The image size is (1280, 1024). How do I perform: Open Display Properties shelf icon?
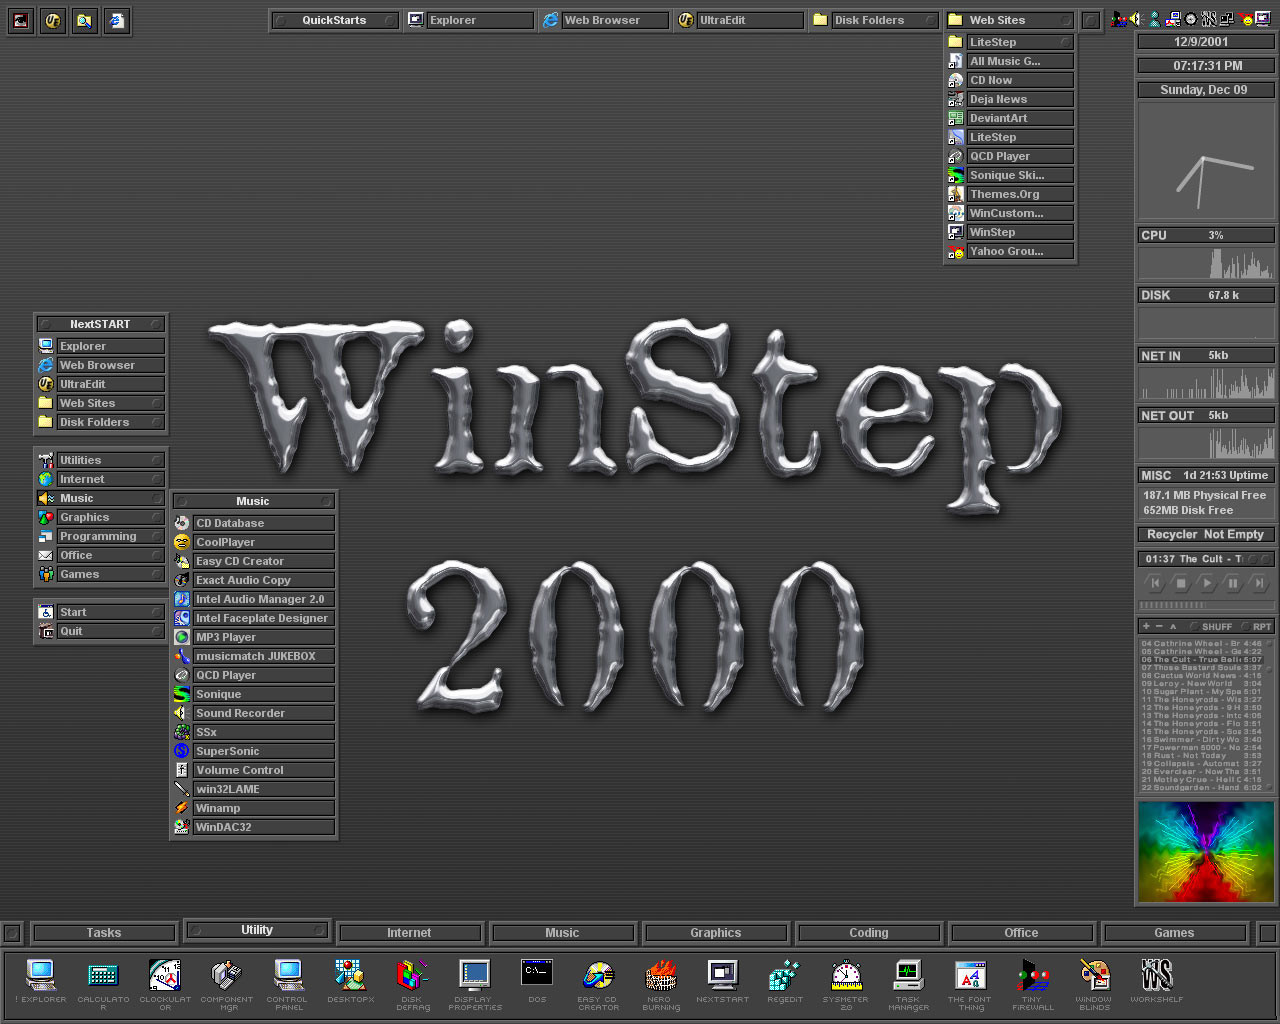click(474, 985)
